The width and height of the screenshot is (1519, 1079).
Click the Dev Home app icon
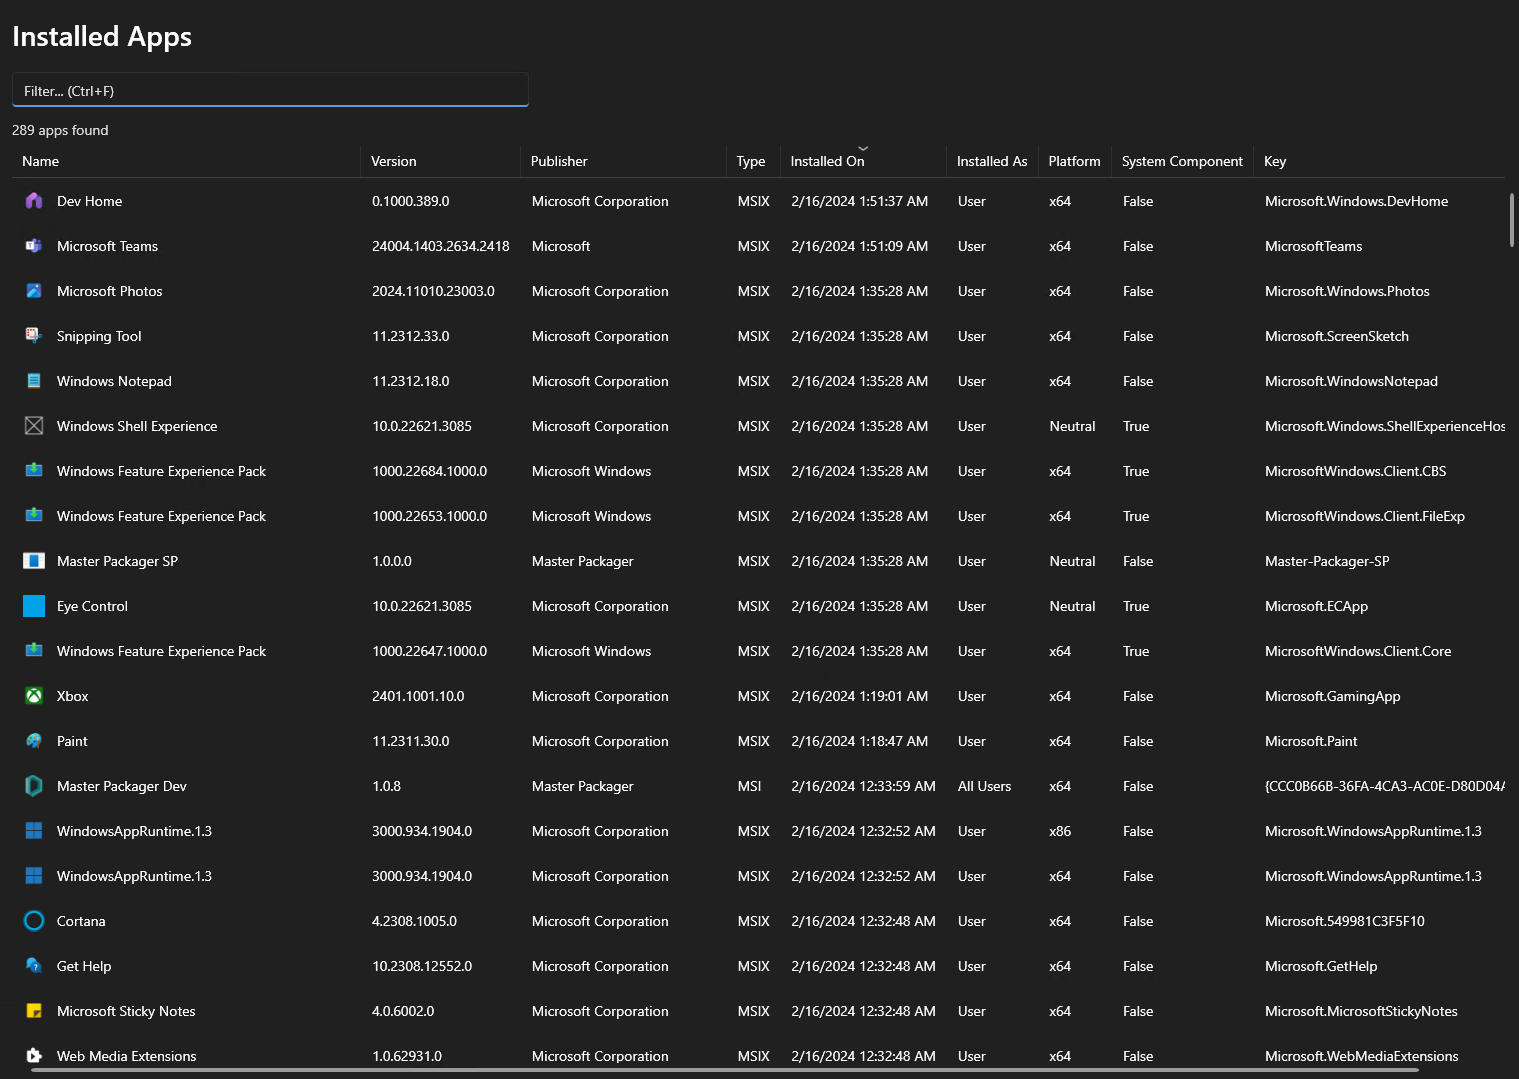[34, 201]
